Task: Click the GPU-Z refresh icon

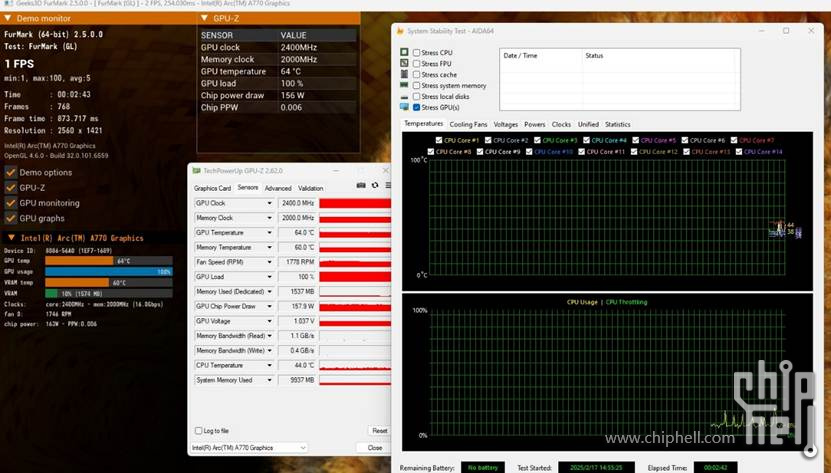Action: click(x=375, y=185)
